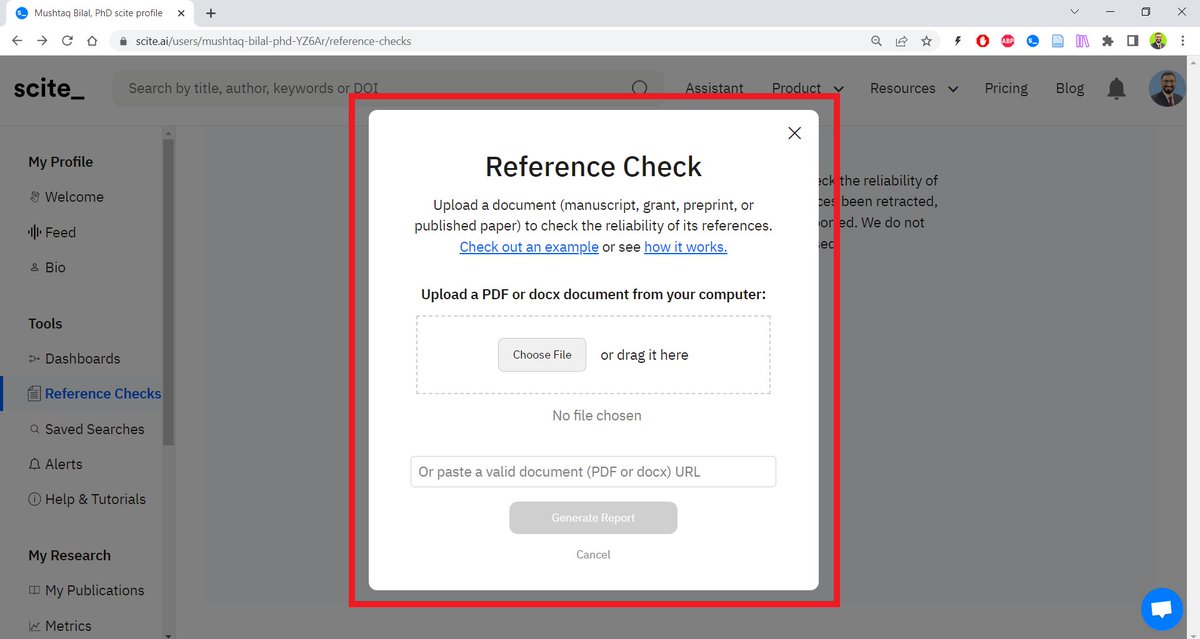
Task: Open the browser tab list chevron
Action: (x=1075, y=13)
